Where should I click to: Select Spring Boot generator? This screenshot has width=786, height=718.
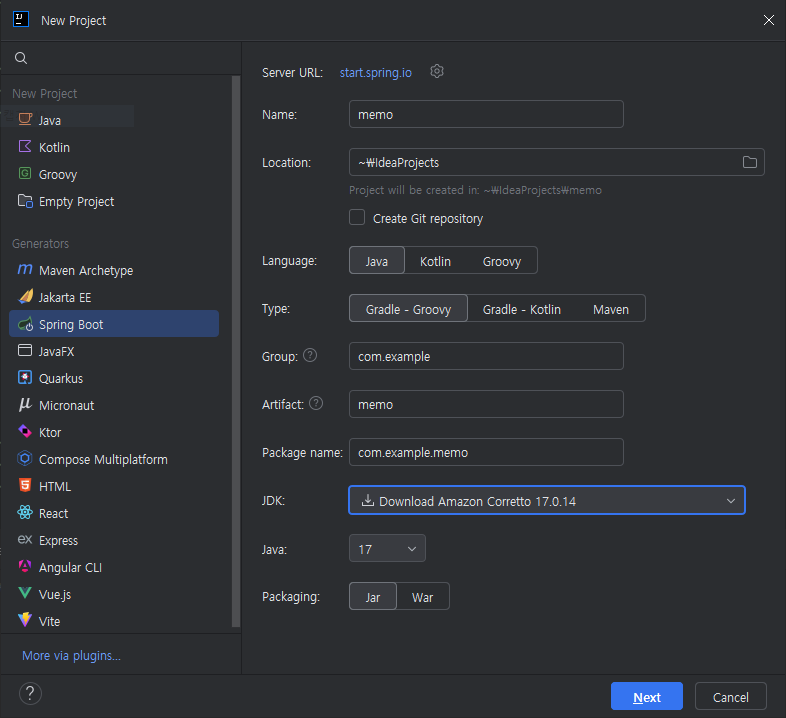(x=114, y=324)
